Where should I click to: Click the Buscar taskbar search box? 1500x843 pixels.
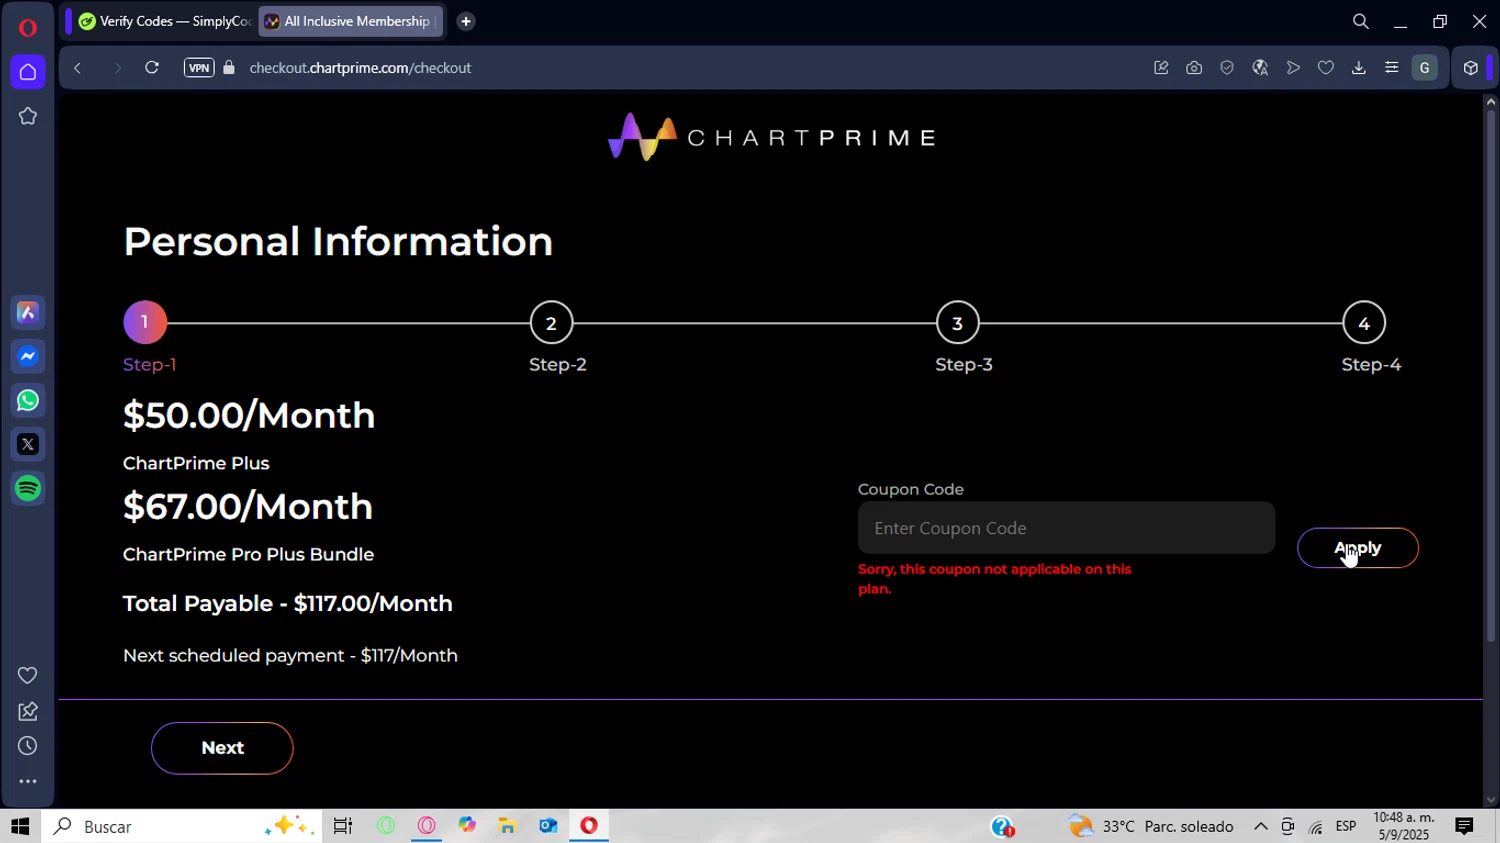(182, 826)
